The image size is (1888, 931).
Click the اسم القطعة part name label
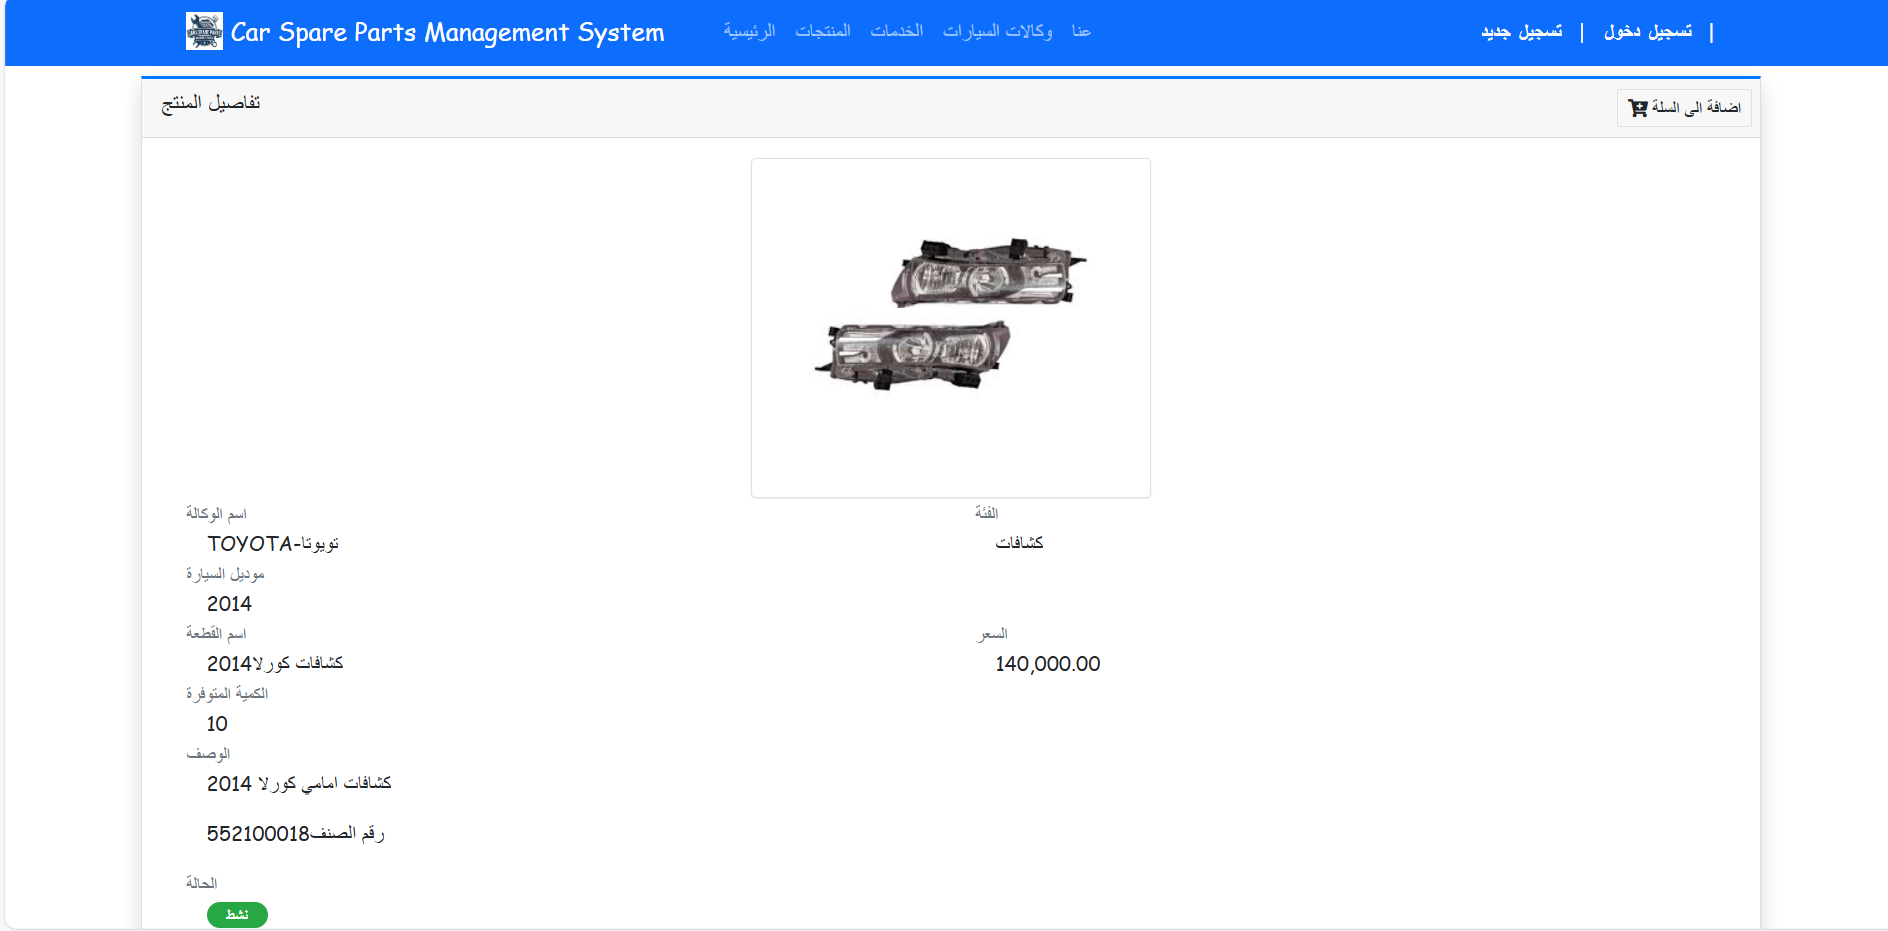[216, 634]
